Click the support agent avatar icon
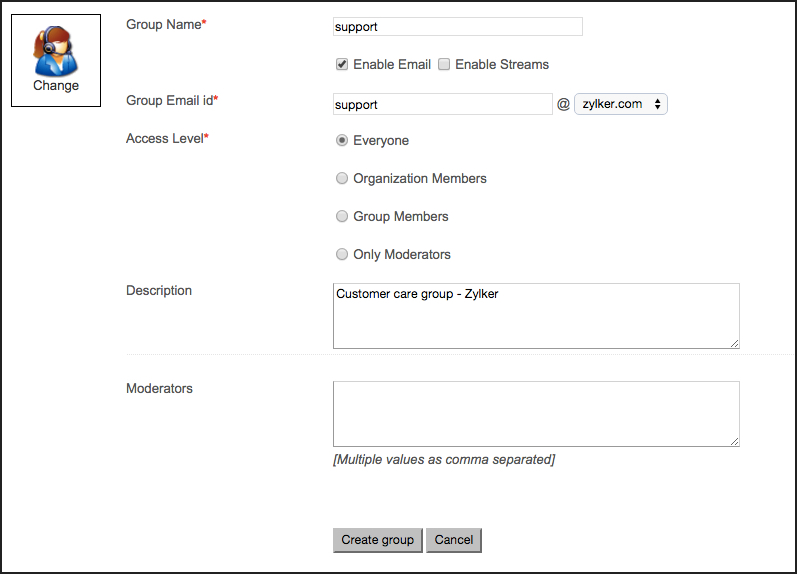The height and width of the screenshot is (574, 797). 56,51
